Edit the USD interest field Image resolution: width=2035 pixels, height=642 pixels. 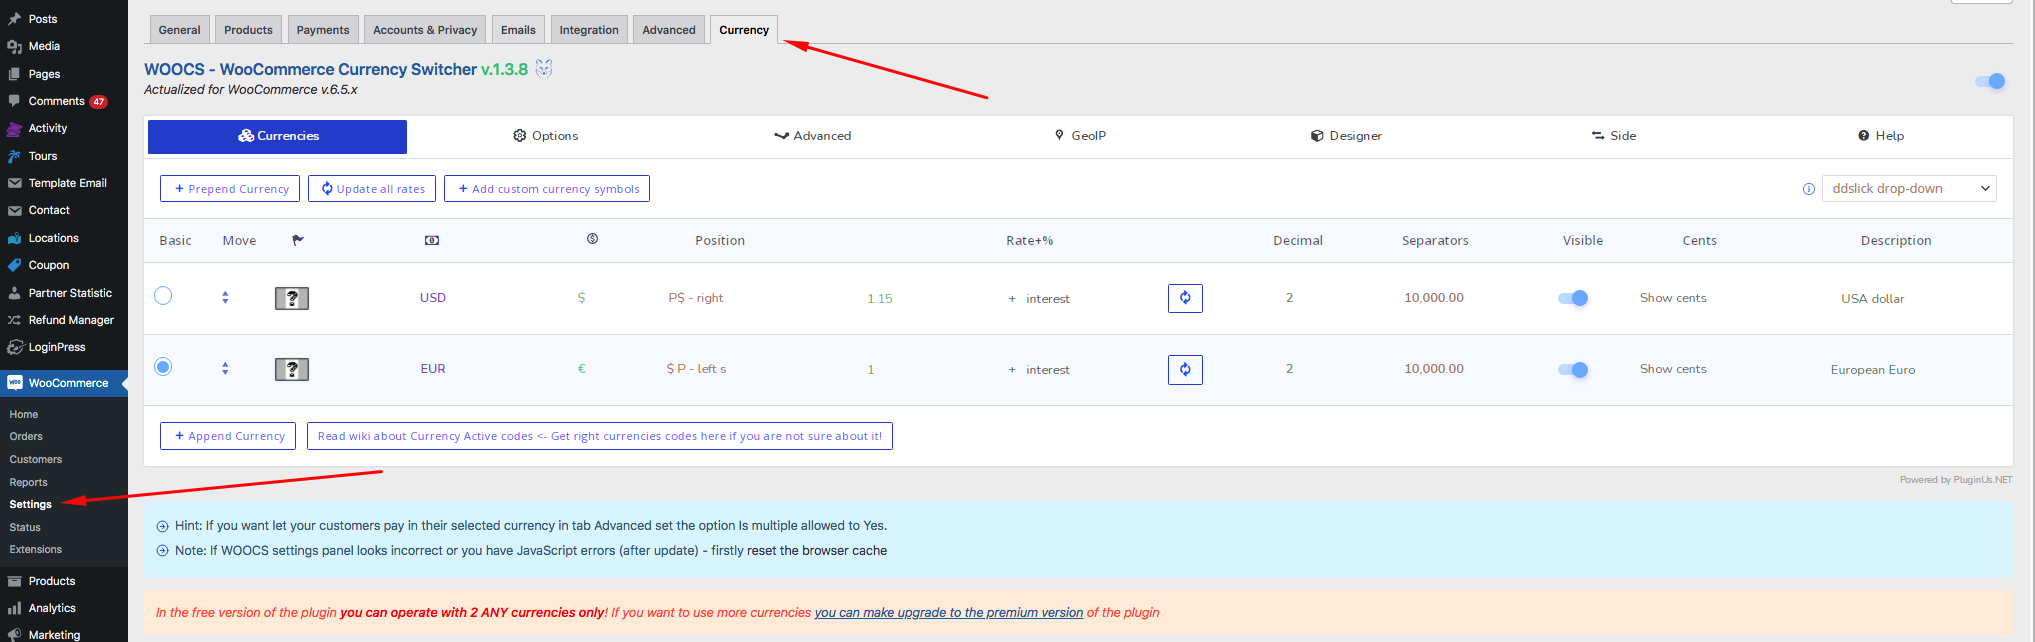1047,299
